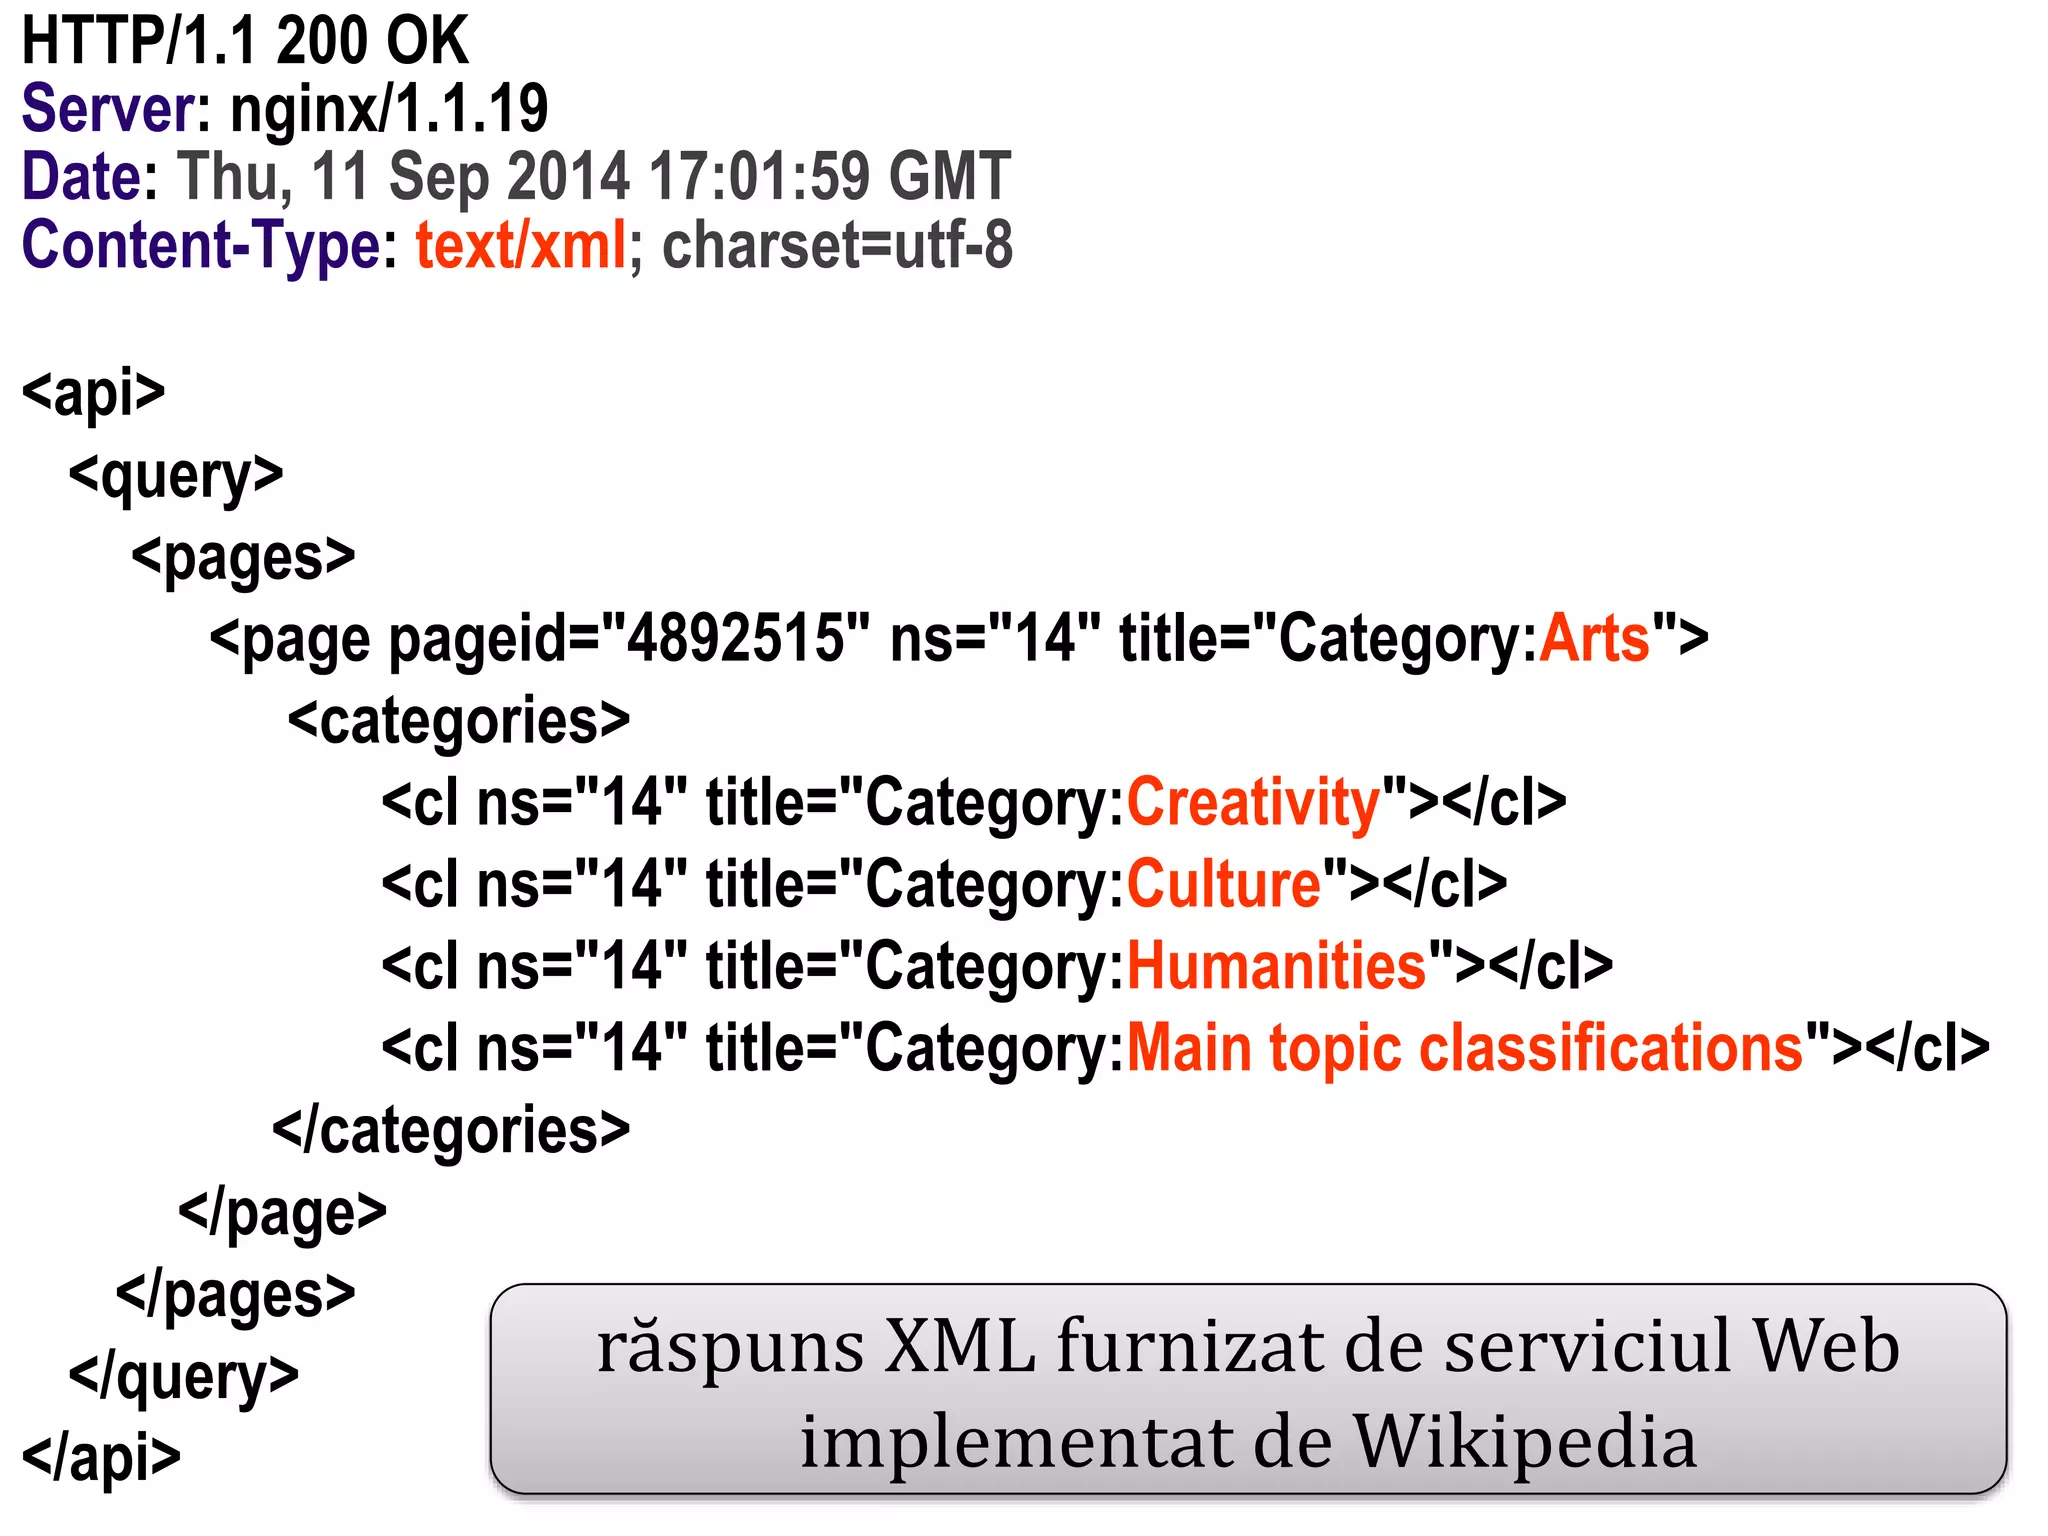Click the Content-Type header label
Viewport: 2048px width, 1536px height.
coord(200,245)
